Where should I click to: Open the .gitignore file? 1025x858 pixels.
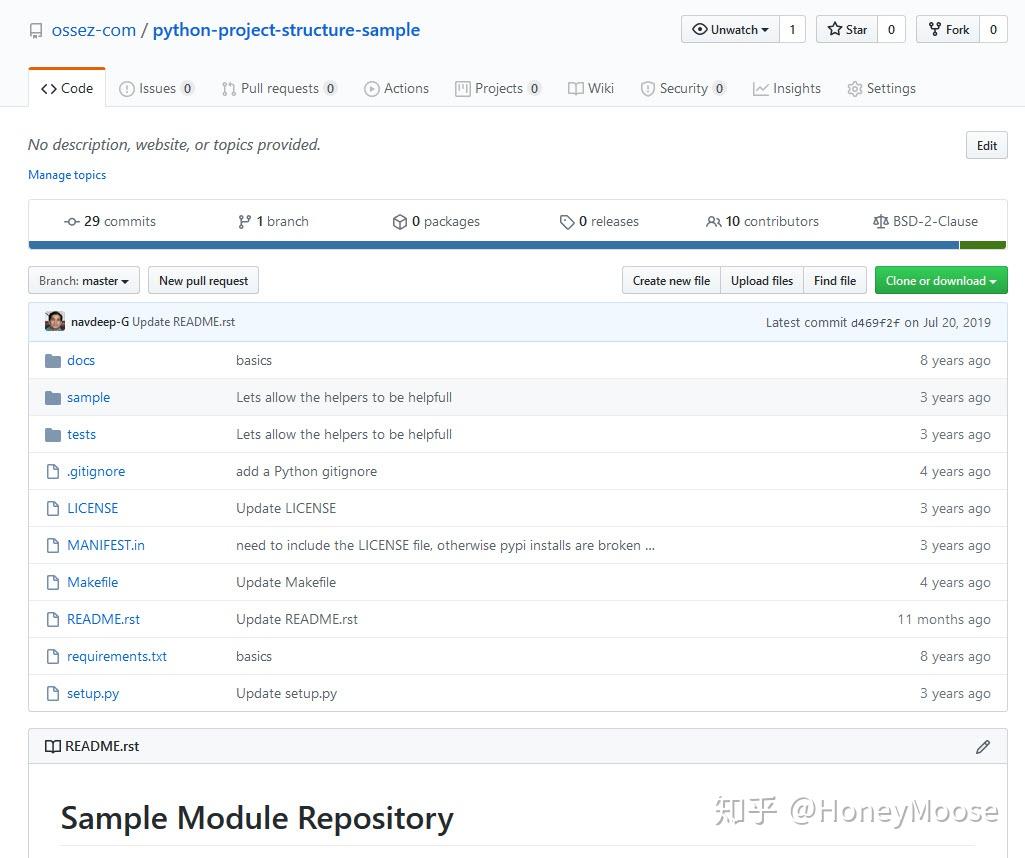pyautogui.click(x=96, y=472)
